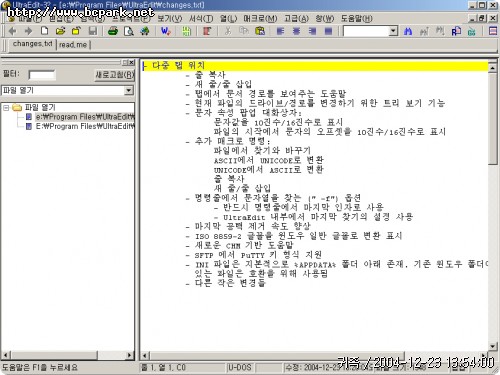Create a new blank file

pos(44,31)
